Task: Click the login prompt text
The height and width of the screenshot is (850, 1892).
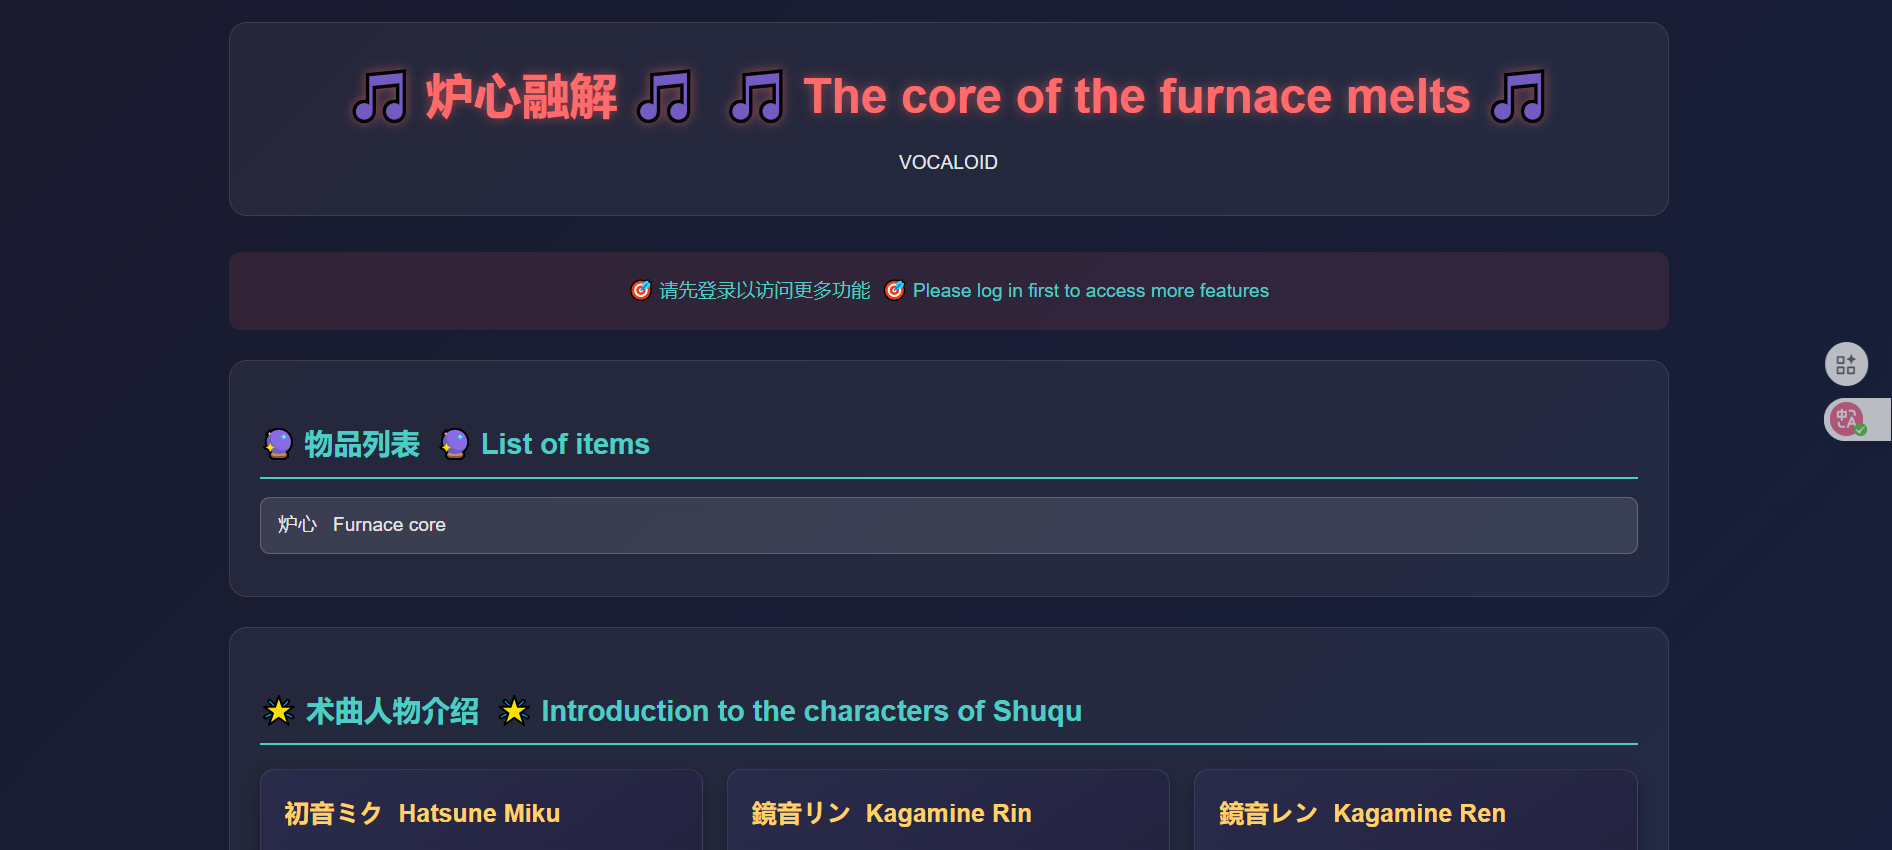Action: [1090, 291]
